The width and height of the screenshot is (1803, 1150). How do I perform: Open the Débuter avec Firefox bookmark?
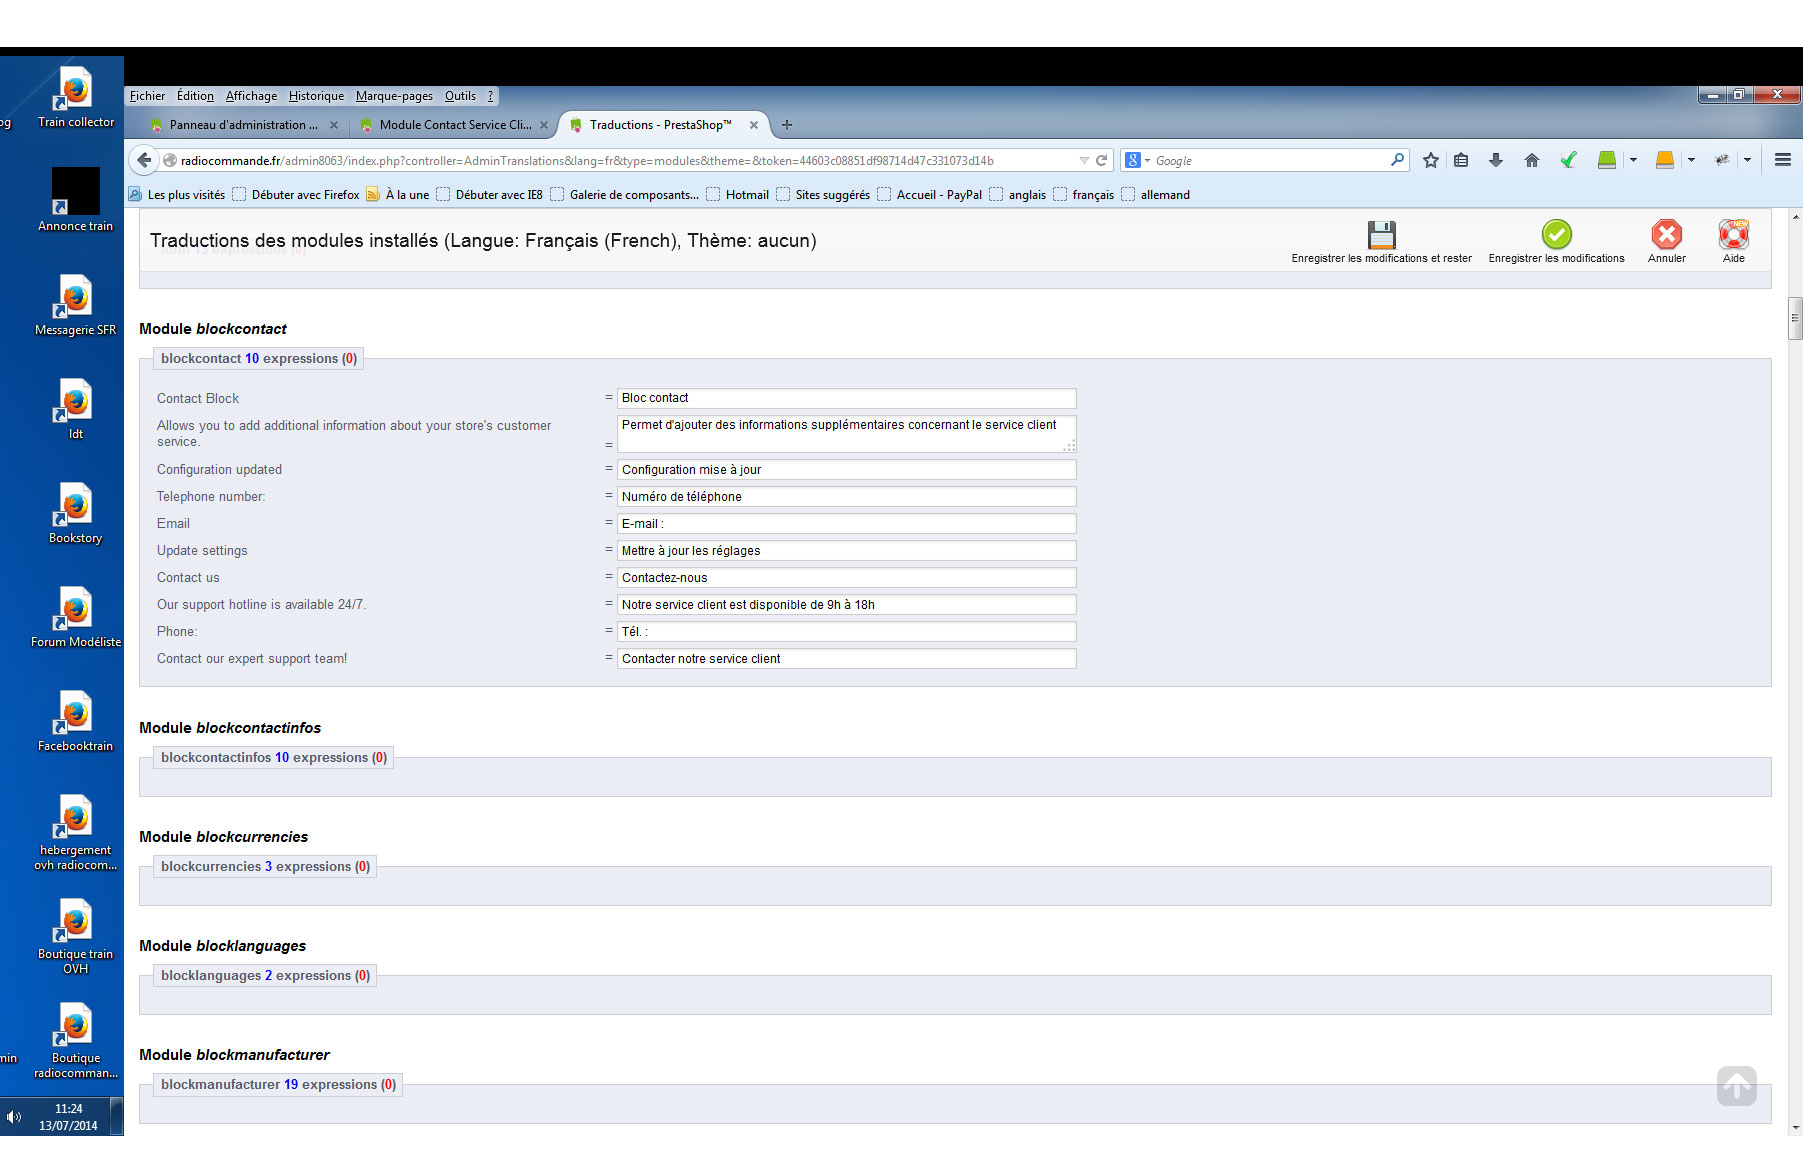click(295, 195)
